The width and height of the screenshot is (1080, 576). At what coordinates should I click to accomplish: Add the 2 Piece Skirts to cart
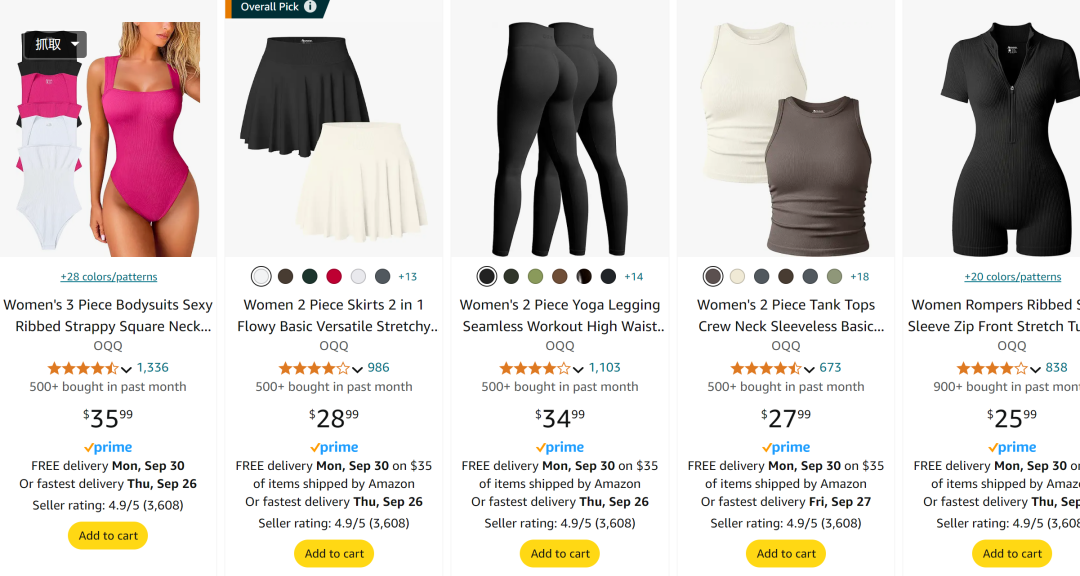(334, 554)
